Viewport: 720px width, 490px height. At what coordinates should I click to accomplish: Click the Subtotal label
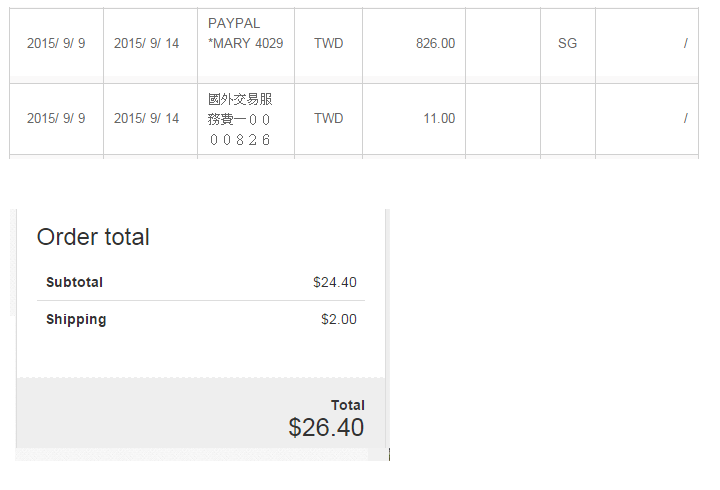click(74, 282)
